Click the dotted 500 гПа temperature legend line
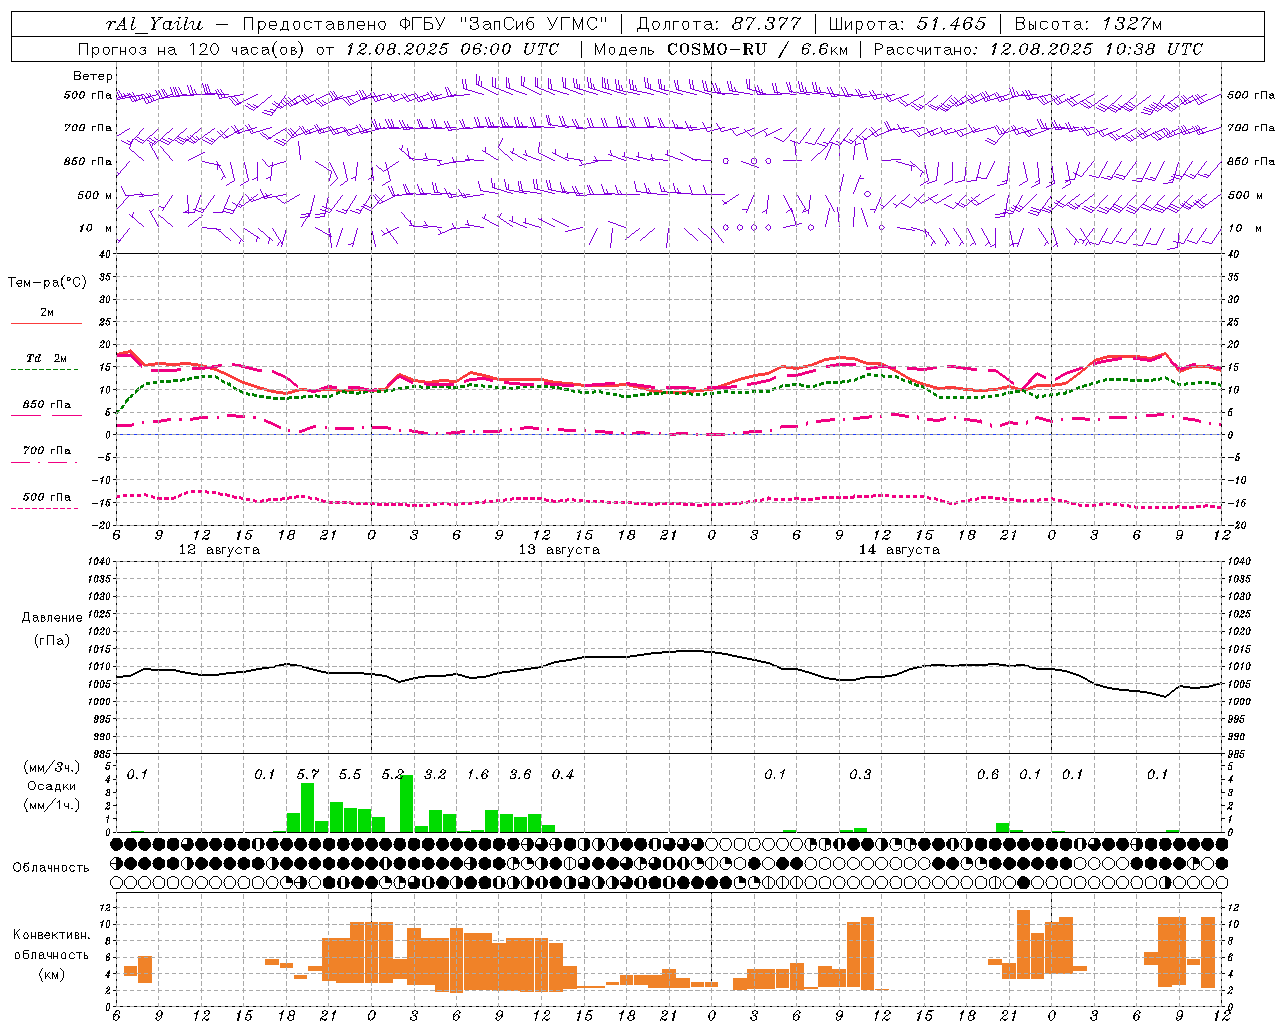This screenshot has width=1280, height=1024. click(x=44, y=508)
